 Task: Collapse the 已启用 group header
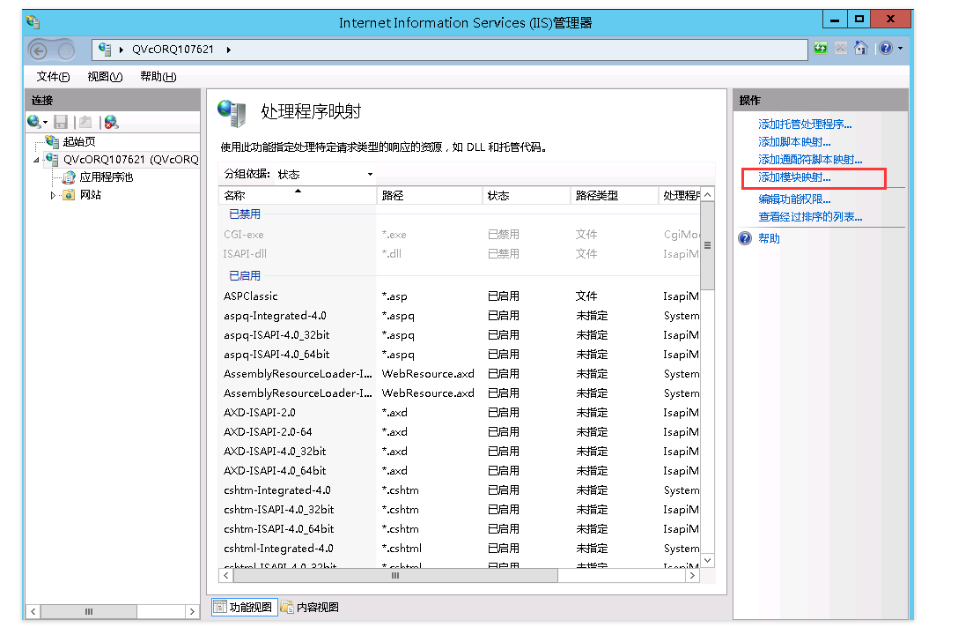245,276
